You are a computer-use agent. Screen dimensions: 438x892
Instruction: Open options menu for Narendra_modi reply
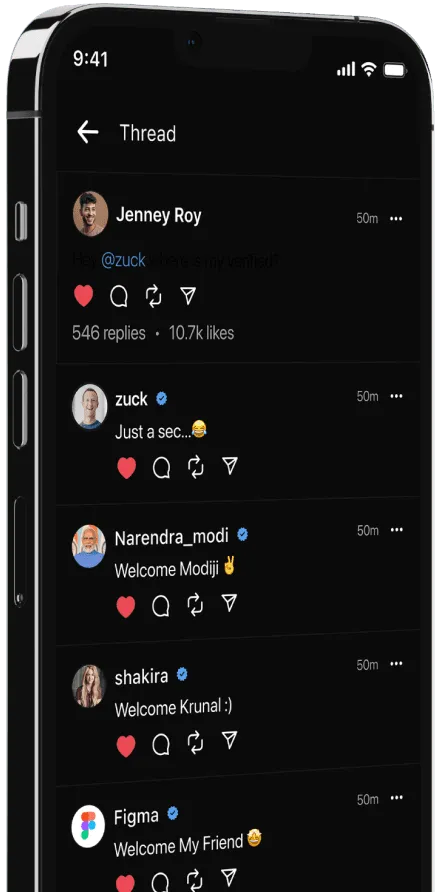coord(396,530)
